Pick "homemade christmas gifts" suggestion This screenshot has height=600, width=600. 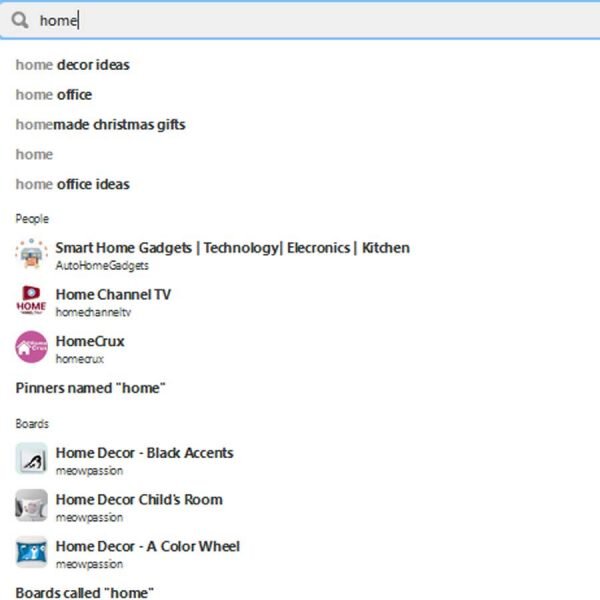point(101,125)
